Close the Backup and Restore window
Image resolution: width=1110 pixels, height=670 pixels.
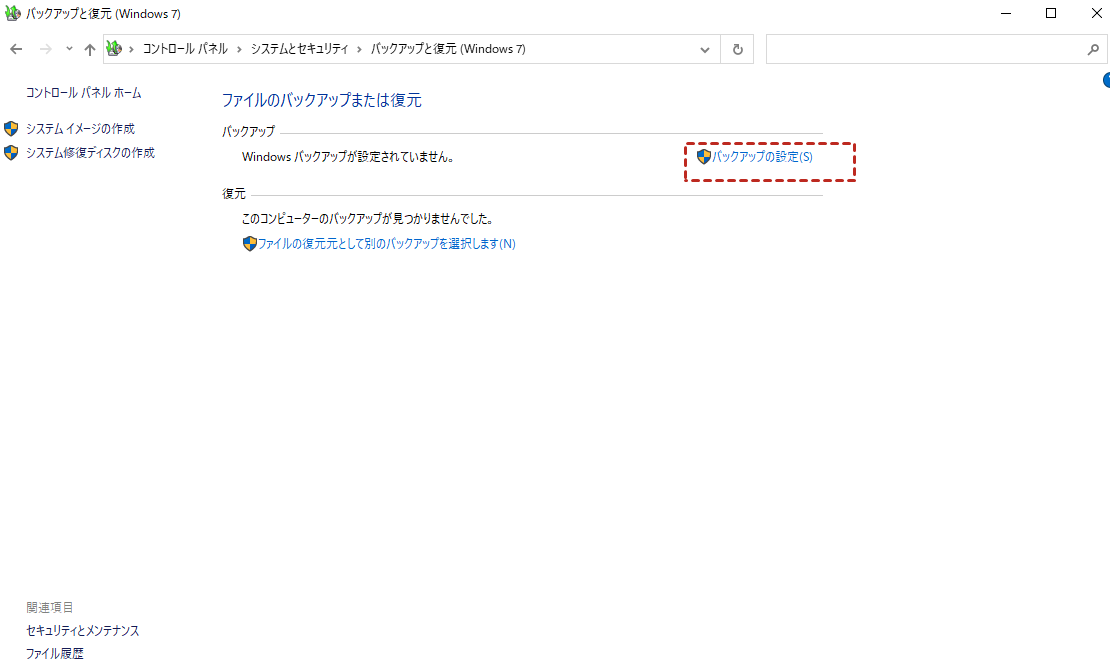tap(1096, 13)
